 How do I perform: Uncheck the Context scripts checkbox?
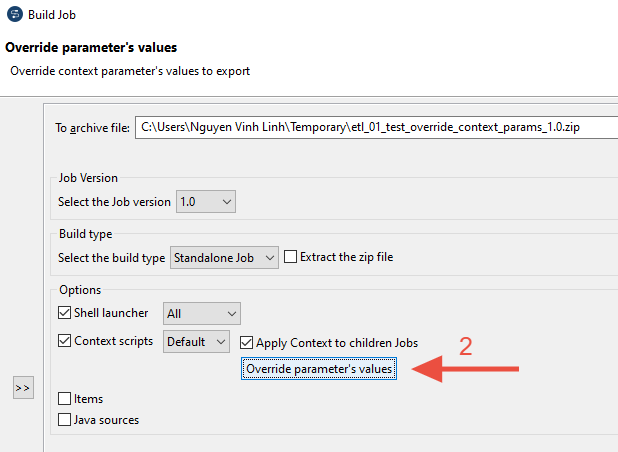pyautogui.click(x=65, y=340)
